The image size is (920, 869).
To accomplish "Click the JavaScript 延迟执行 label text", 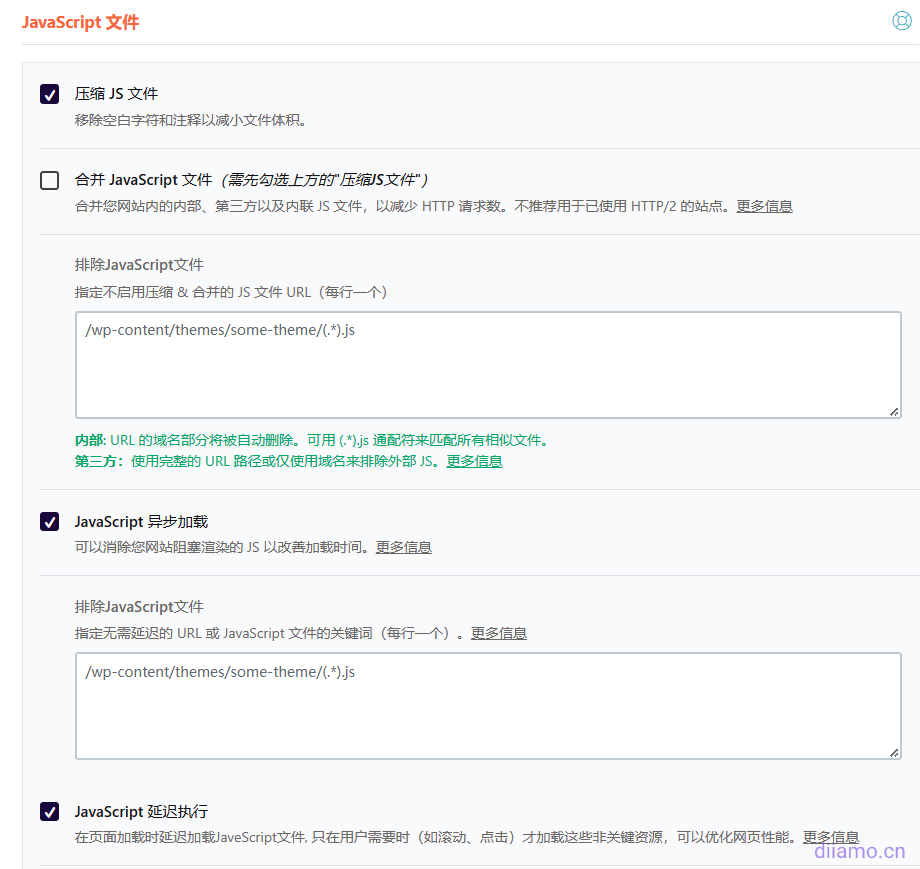I will [141, 811].
